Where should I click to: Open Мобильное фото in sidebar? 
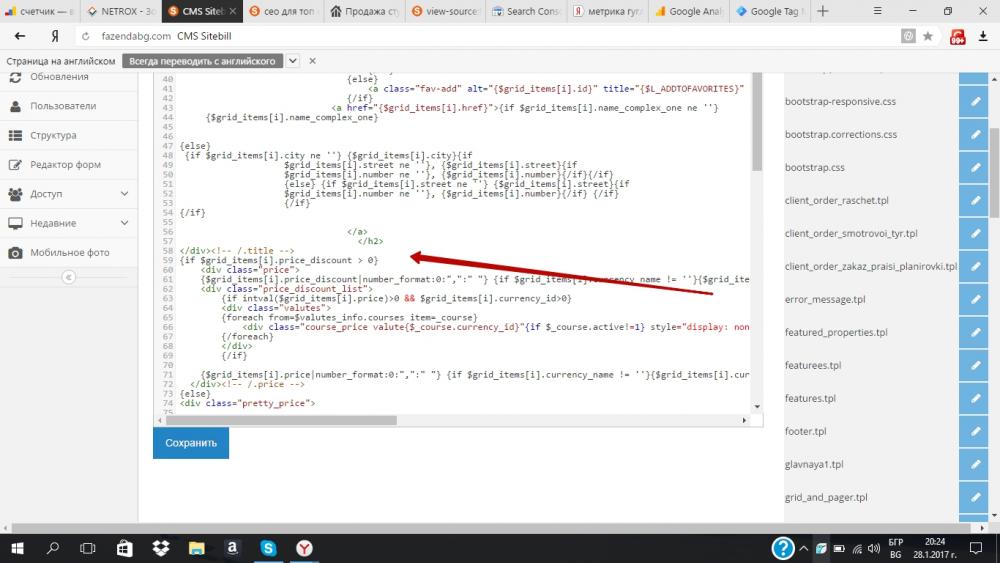pos(69,252)
